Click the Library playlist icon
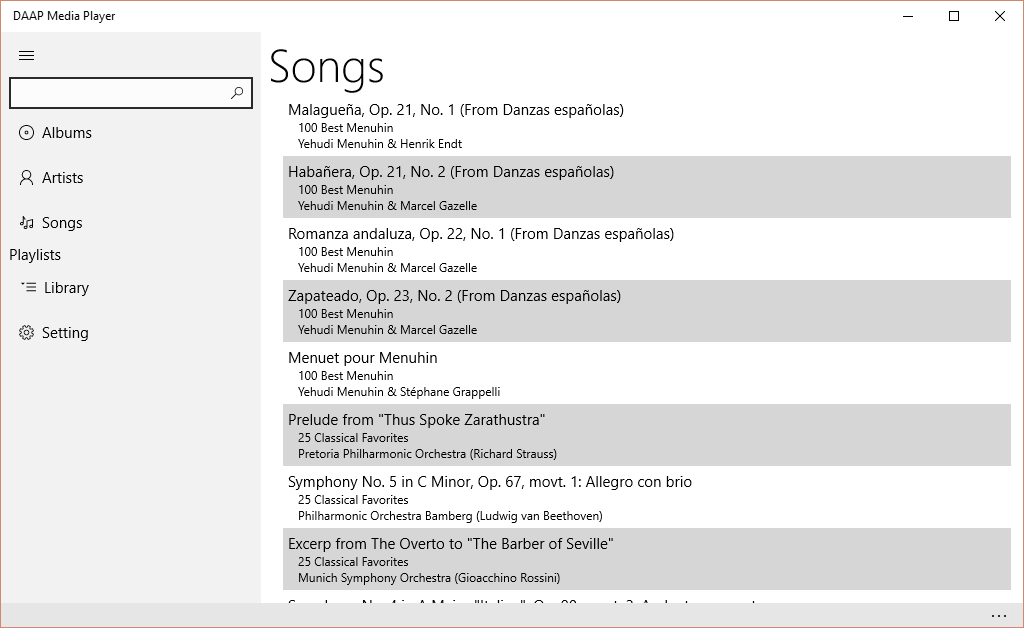The width and height of the screenshot is (1024, 628). pos(29,288)
